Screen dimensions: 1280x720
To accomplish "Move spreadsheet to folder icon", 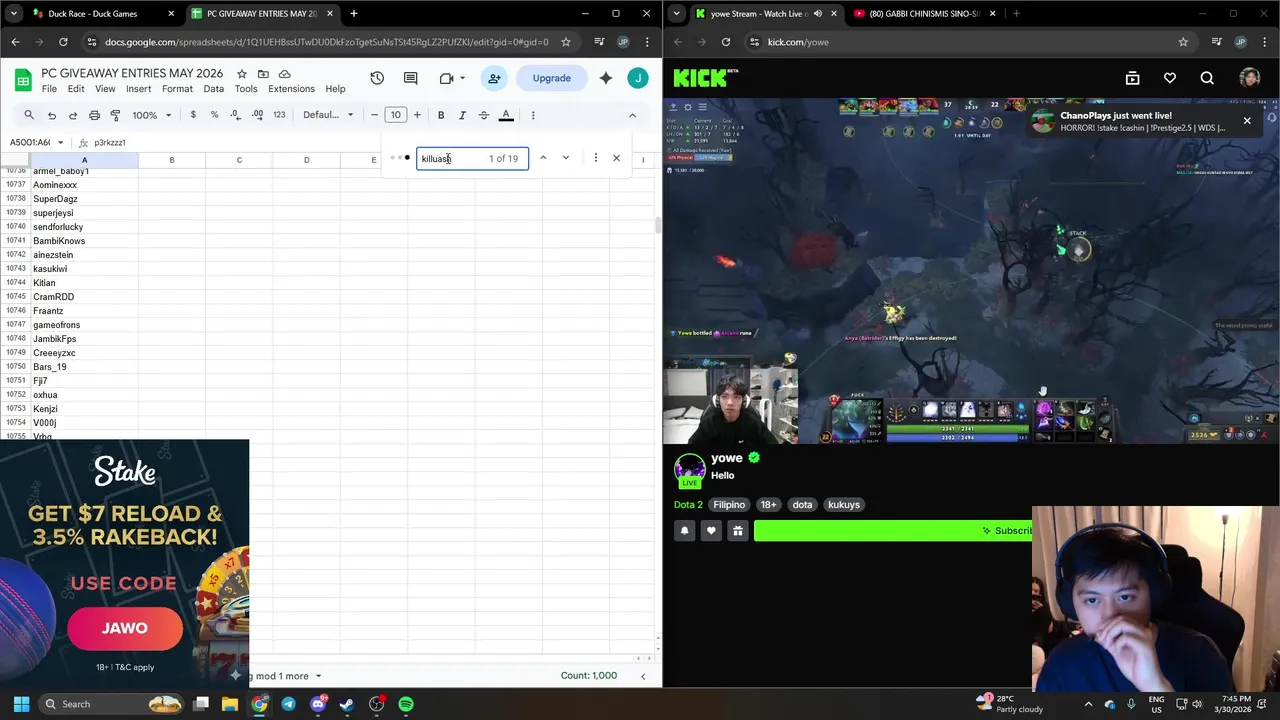I will [263, 74].
